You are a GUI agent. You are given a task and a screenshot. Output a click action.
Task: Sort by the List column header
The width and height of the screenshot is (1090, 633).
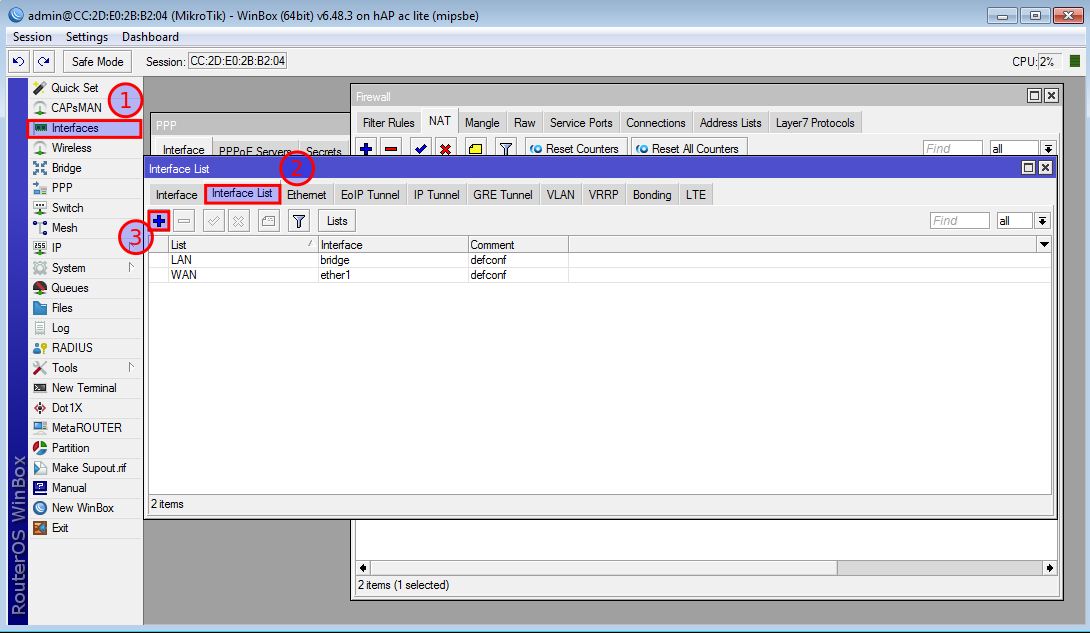click(x=243, y=245)
